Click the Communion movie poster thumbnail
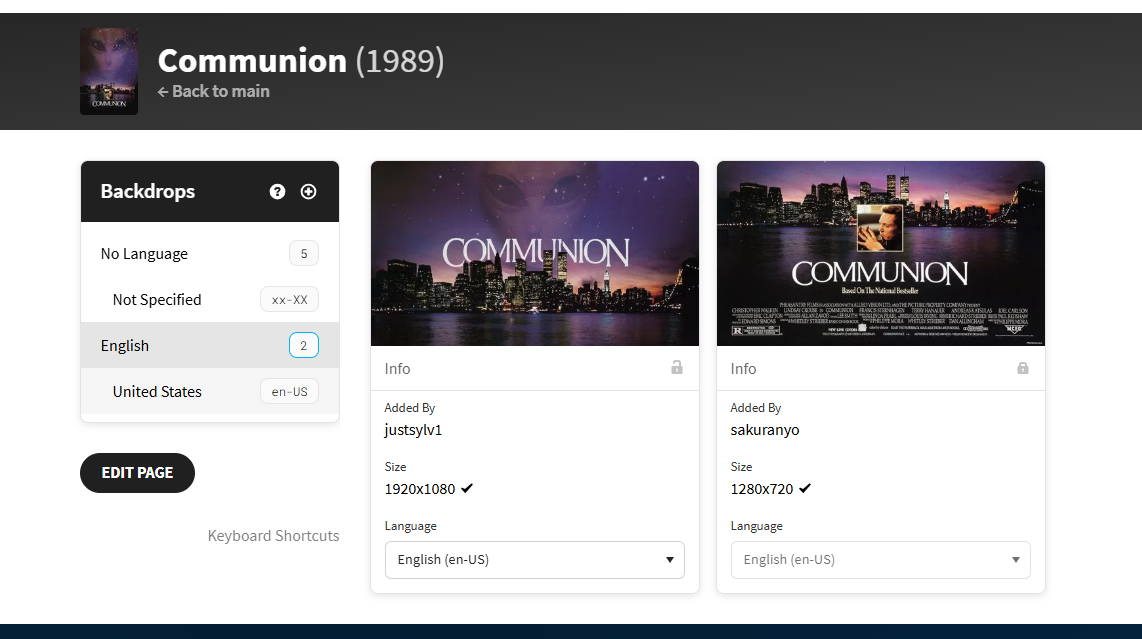The height and width of the screenshot is (639, 1142). pos(109,71)
